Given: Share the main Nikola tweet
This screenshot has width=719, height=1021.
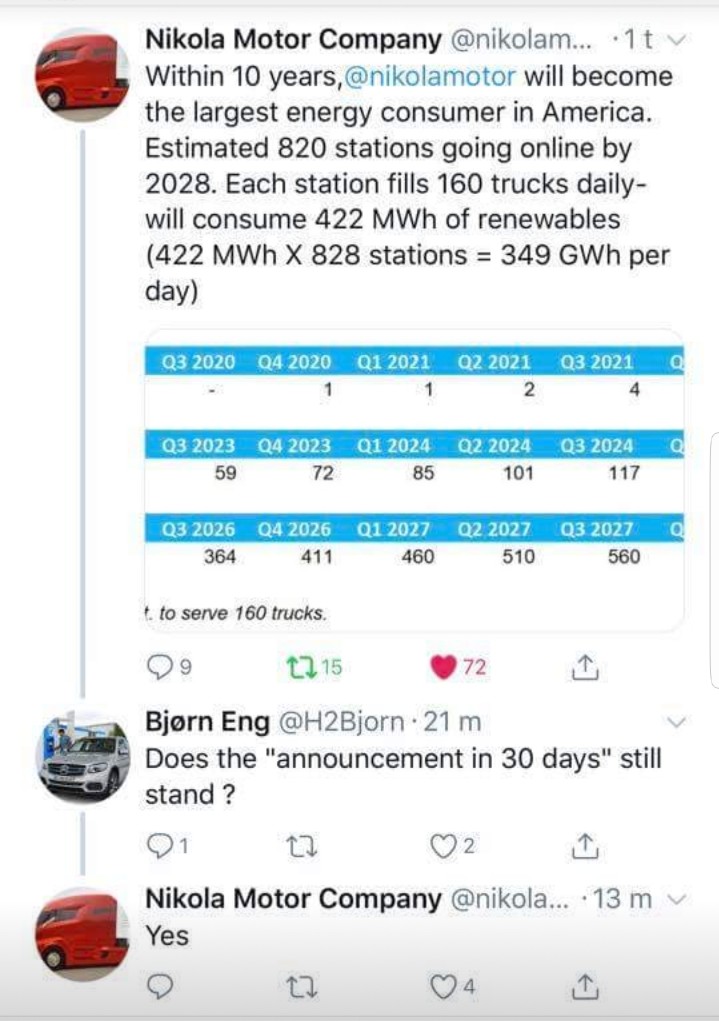Looking at the screenshot, I should pos(585,666).
